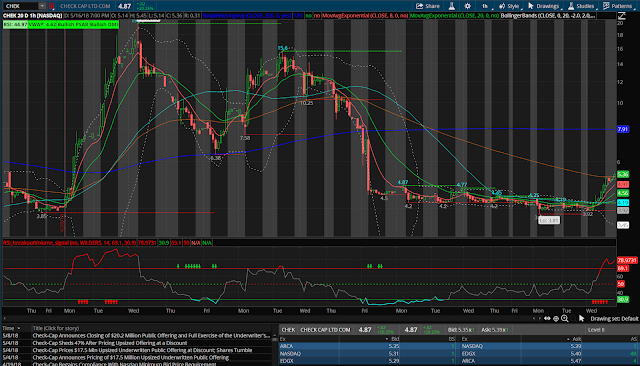640x366 pixels.
Task: Click the 15.6 high label on chart
Action: [282, 48]
